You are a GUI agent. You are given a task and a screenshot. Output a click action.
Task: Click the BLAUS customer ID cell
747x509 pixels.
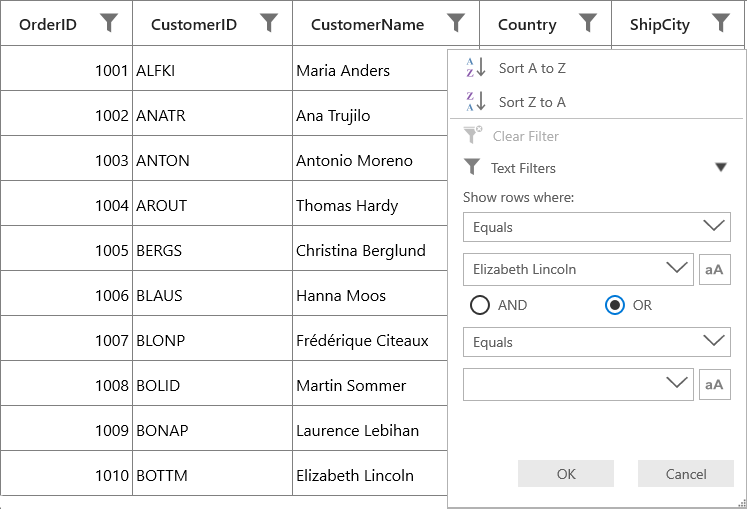(x=212, y=293)
